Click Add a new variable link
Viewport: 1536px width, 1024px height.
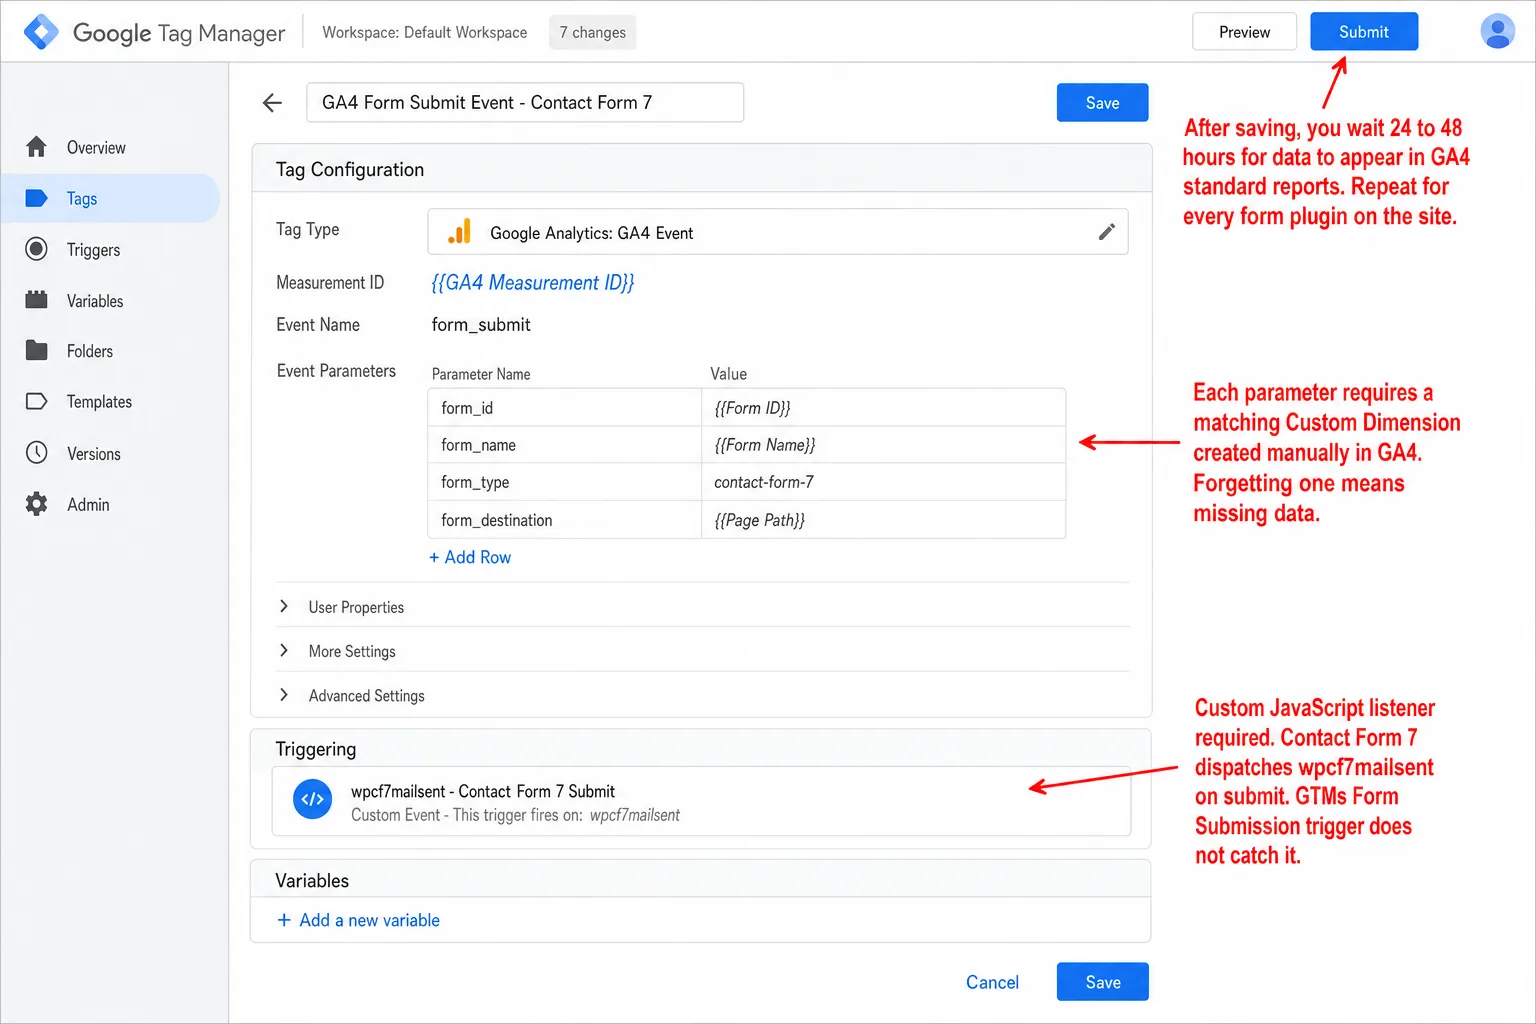[x=369, y=920]
